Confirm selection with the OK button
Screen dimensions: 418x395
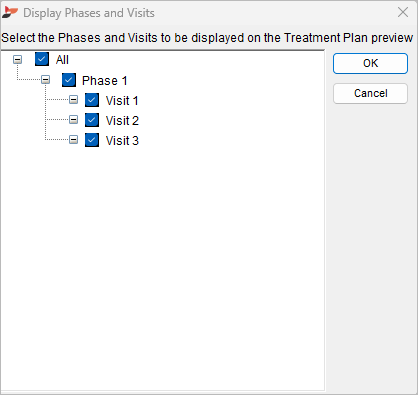tap(370, 63)
